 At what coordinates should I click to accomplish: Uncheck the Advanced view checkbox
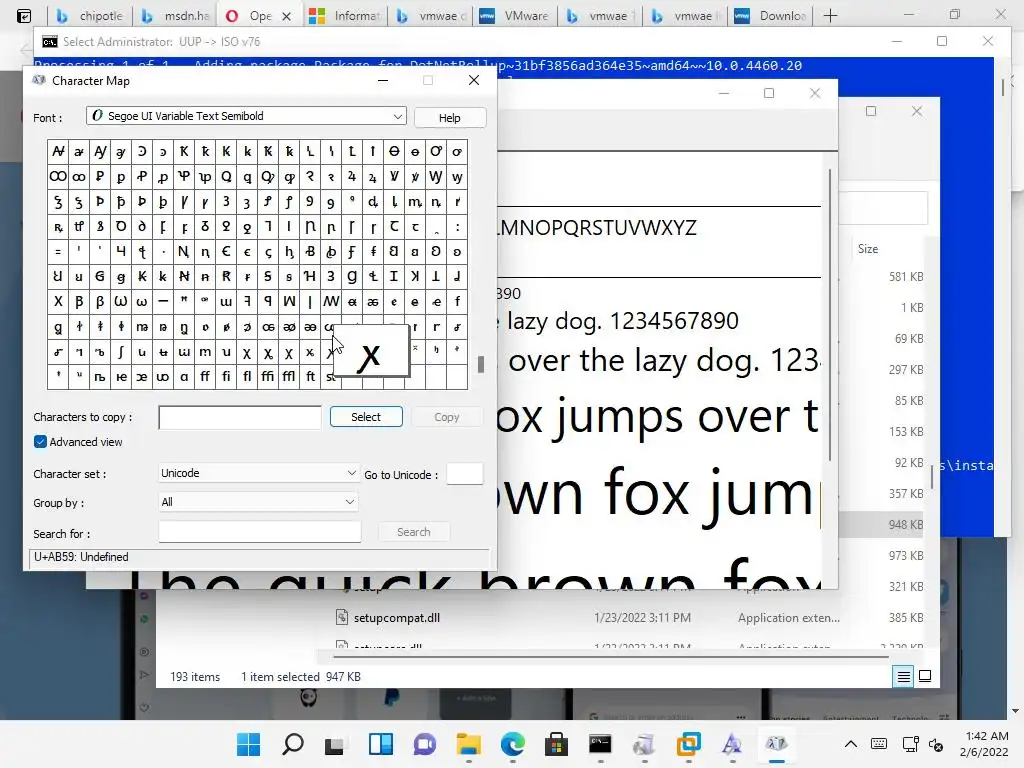click(40, 442)
